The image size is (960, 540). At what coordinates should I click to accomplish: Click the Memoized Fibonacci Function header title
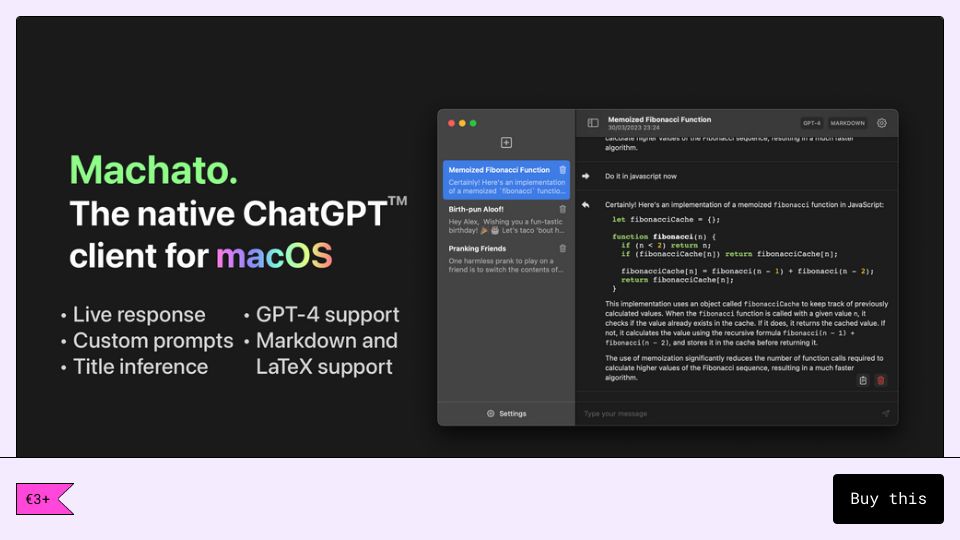[659, 119]
